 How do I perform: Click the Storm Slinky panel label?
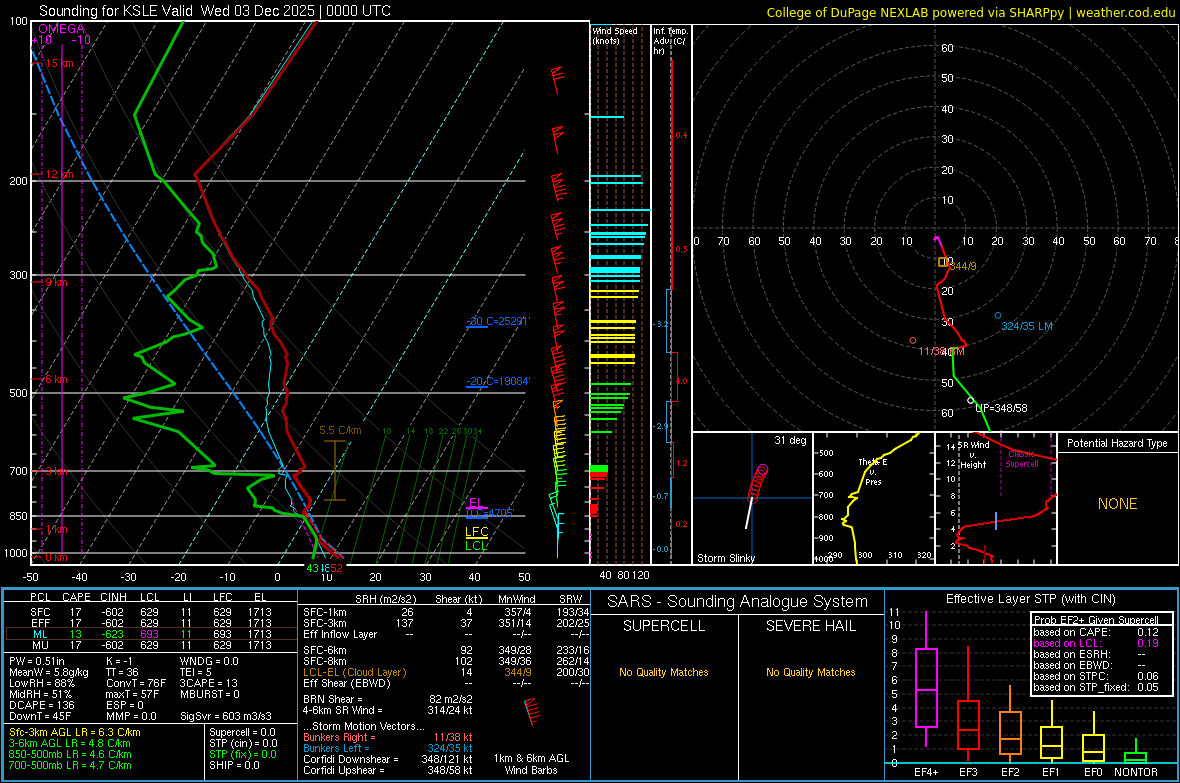[725, 559]
